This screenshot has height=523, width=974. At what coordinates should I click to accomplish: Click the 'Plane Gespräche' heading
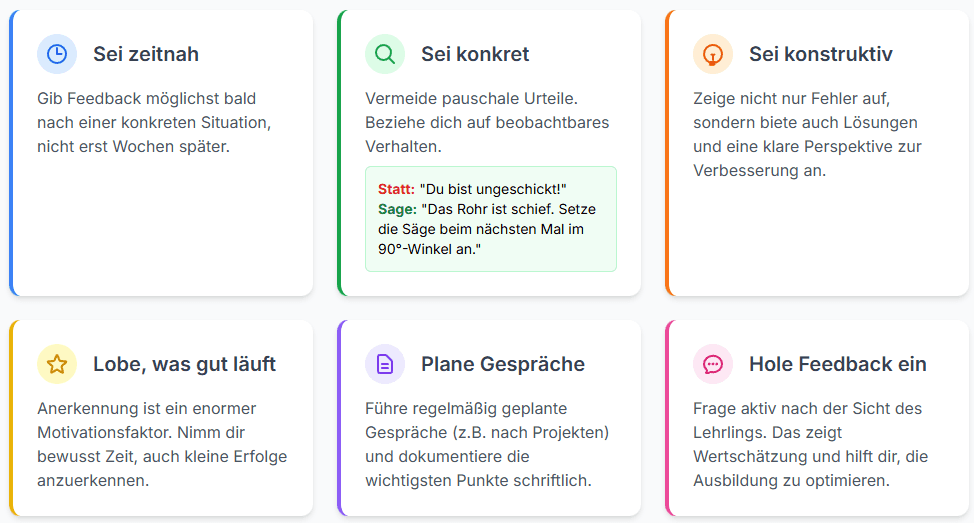point(503,364)
